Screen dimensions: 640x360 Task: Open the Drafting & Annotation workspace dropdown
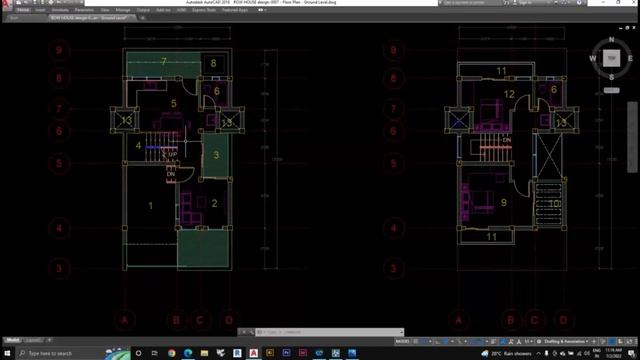coord(567,341)
